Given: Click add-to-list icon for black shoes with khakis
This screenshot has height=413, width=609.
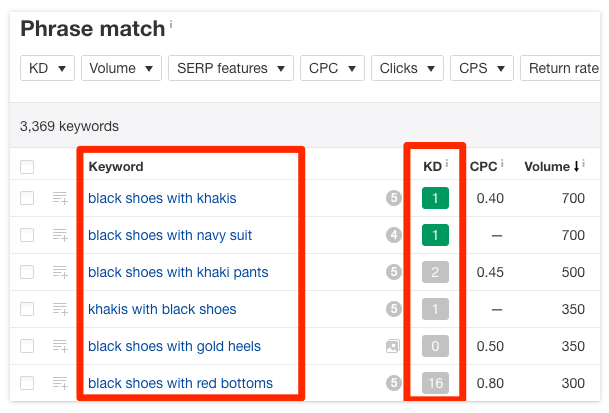Looking at the screenshot, I should click(60, 198).
